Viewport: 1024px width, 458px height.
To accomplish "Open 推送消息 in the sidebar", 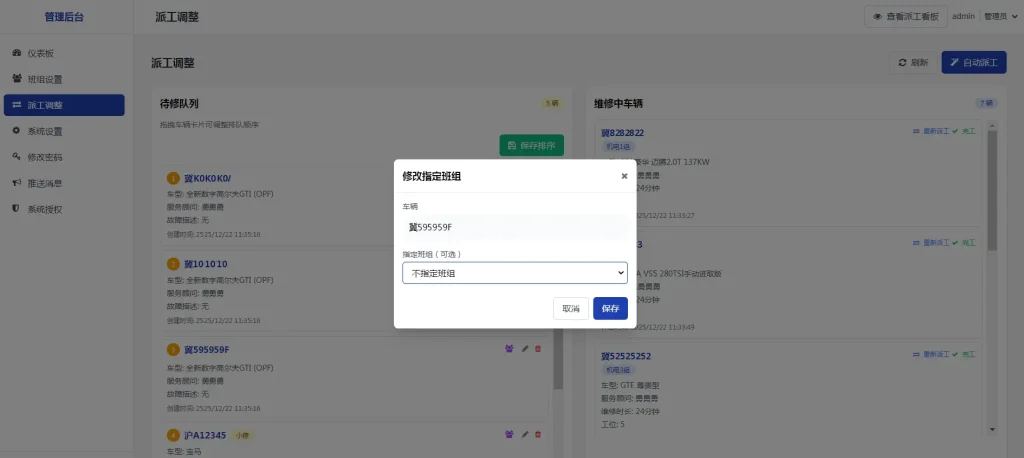I will 64,184.
